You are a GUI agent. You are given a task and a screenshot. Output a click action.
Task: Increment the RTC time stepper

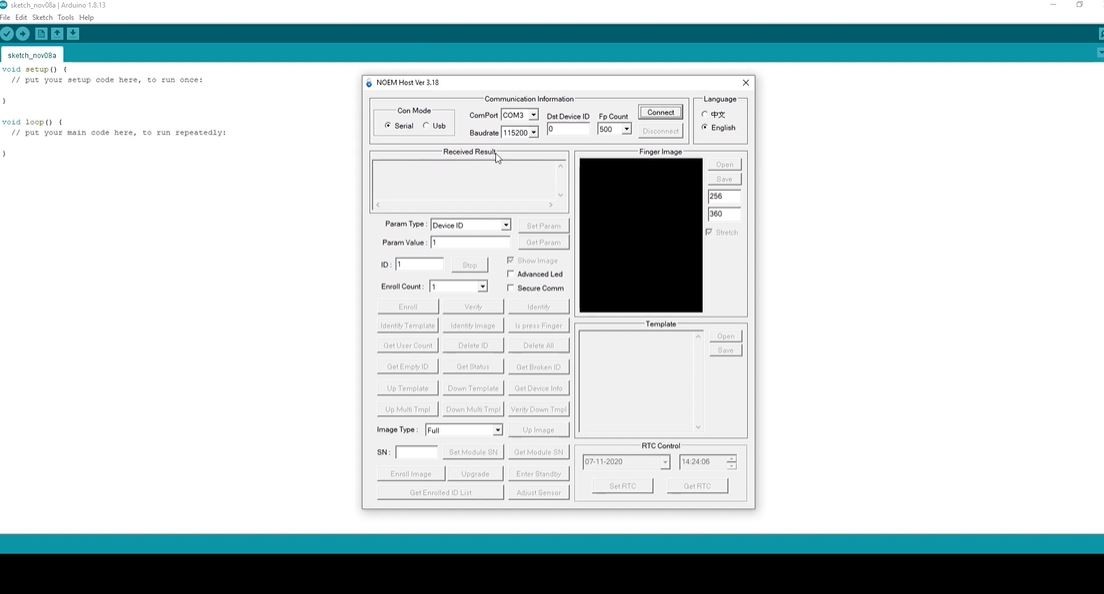pos(731,458)
